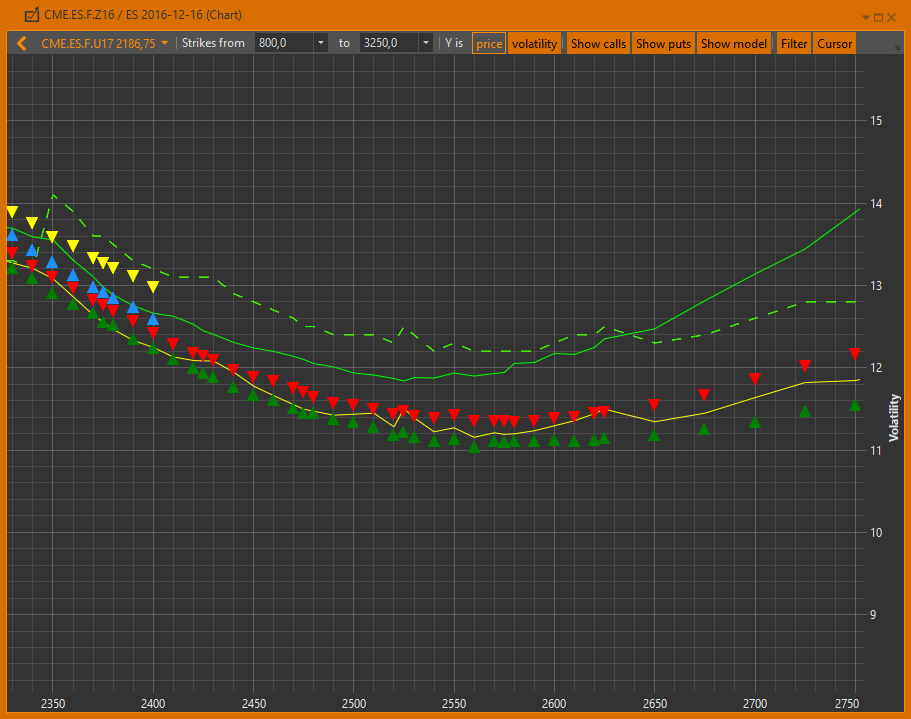
Task: Click the '2500' strike axis label
Action: (354, 703)
